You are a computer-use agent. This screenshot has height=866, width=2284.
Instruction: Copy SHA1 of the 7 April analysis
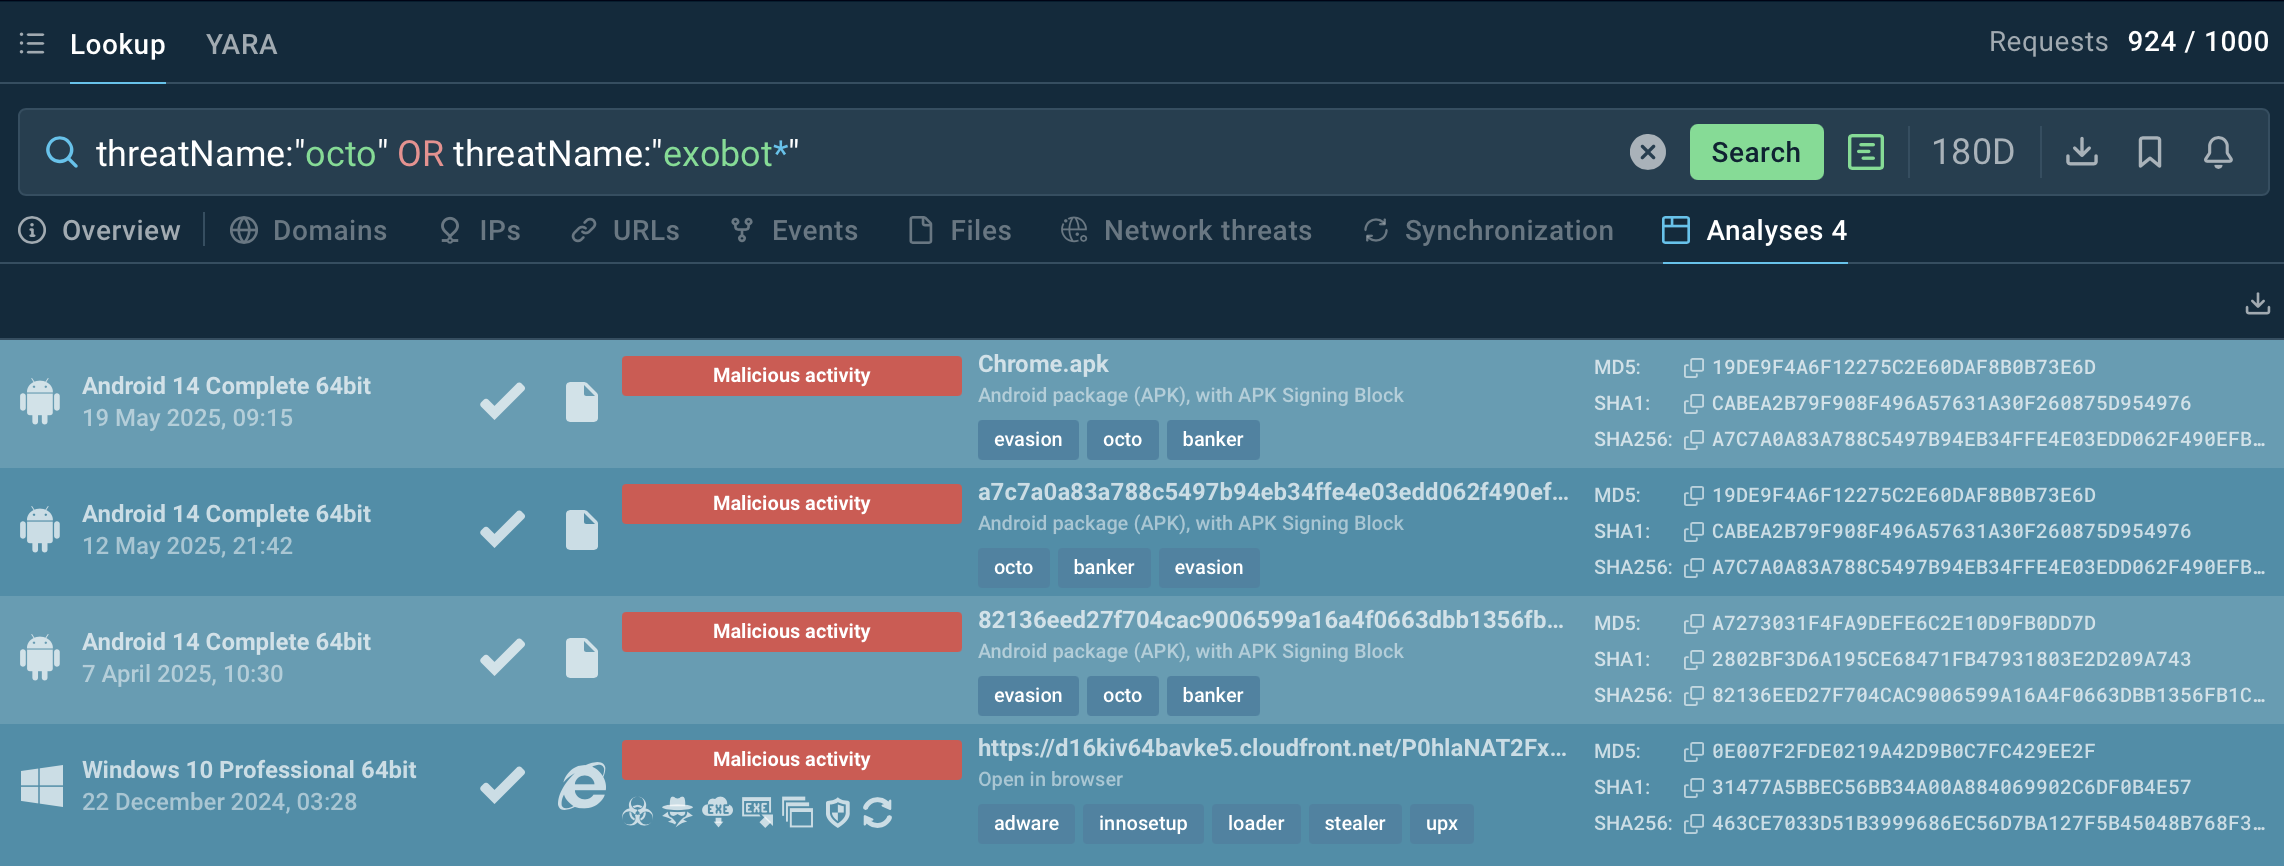click(1693, 660)
